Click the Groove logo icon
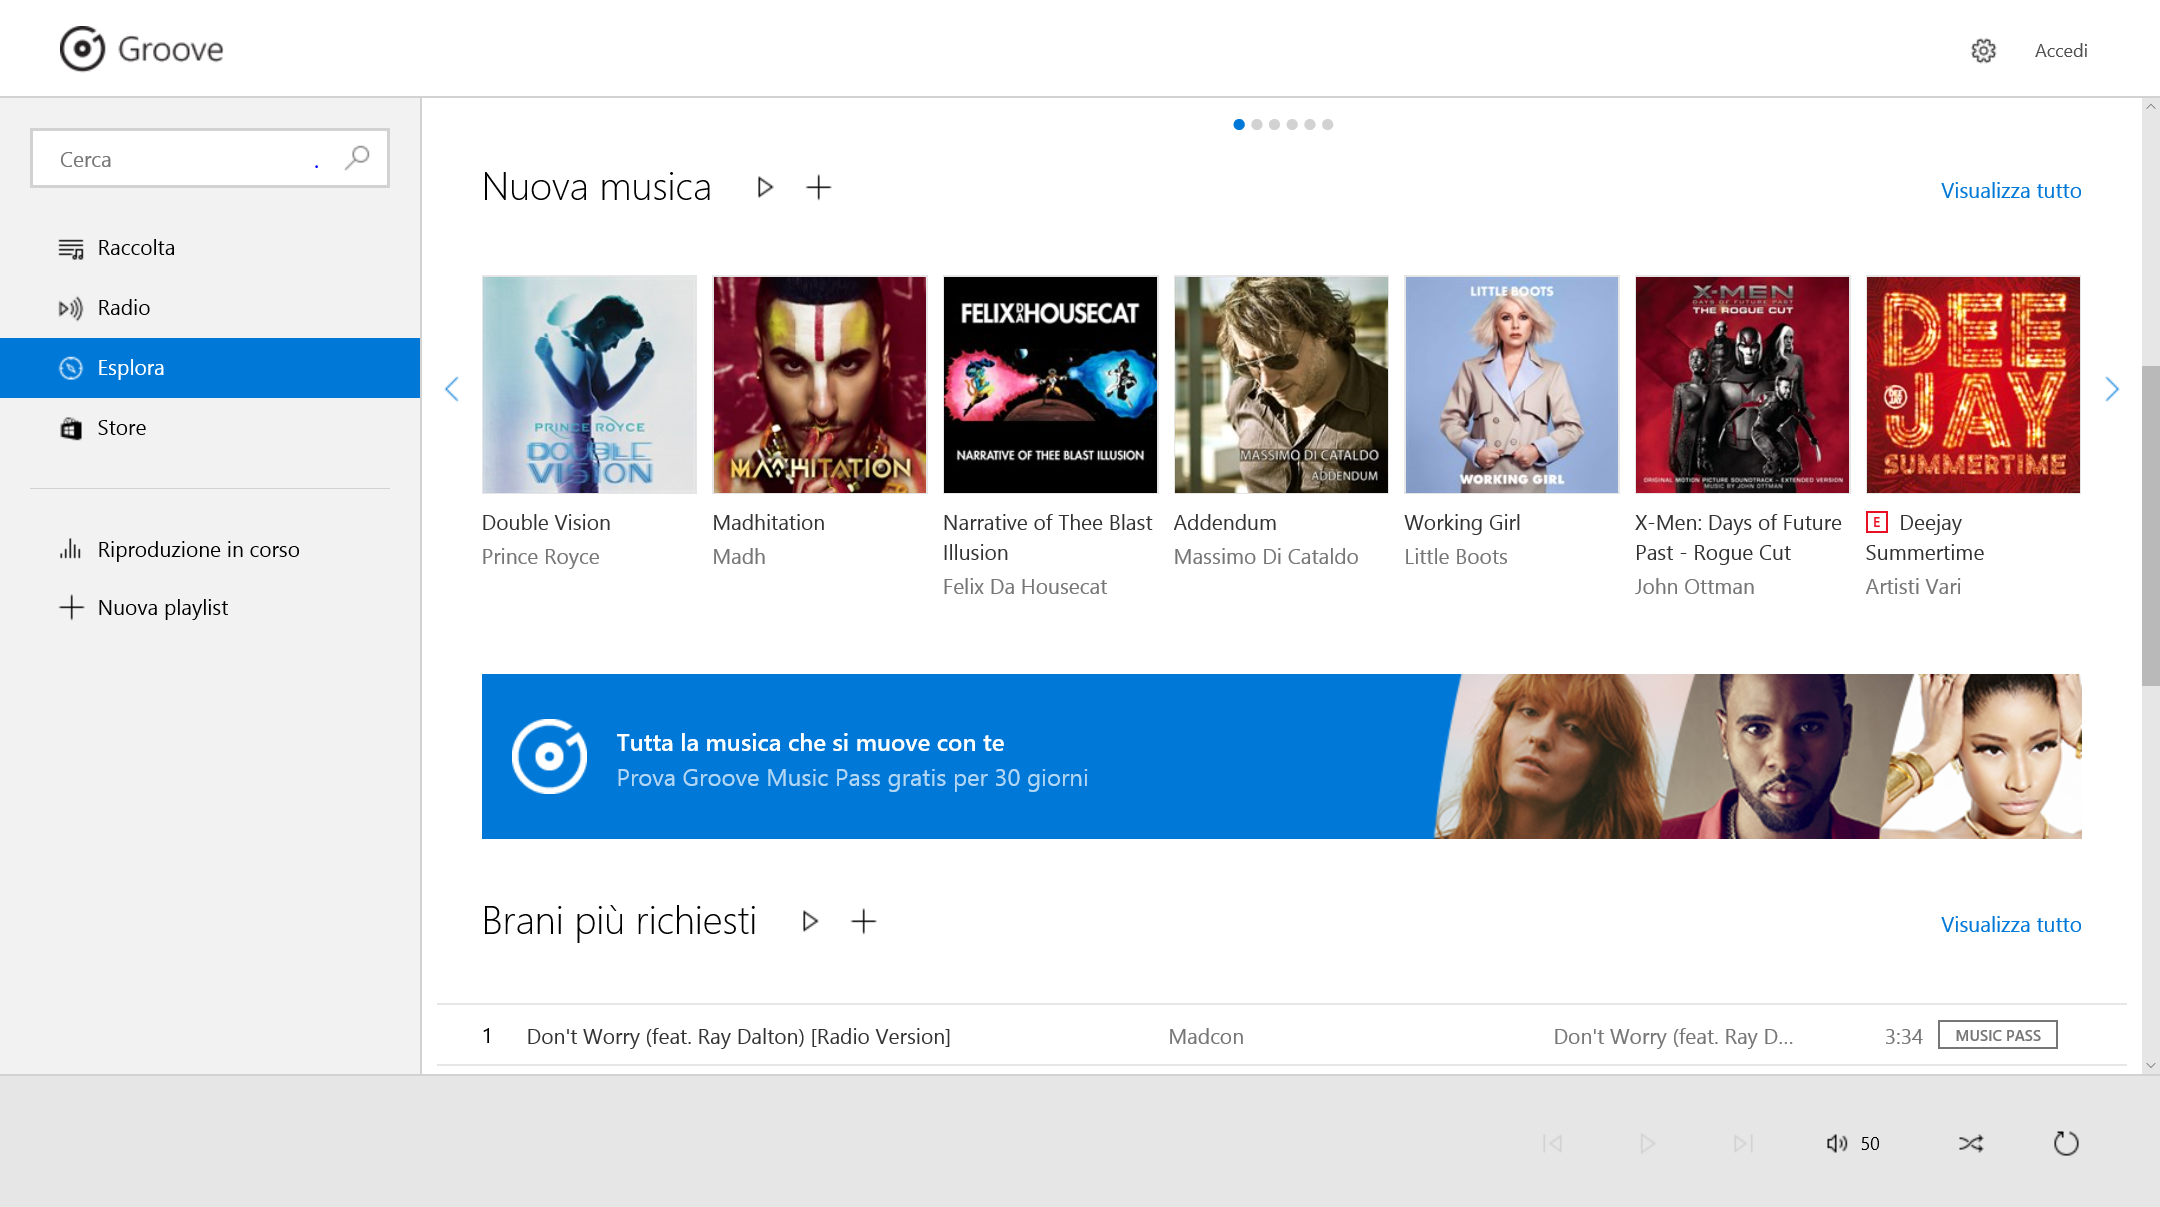Image resolution: width=2160 pixels, height=1207 pixels. coord(82,49)
